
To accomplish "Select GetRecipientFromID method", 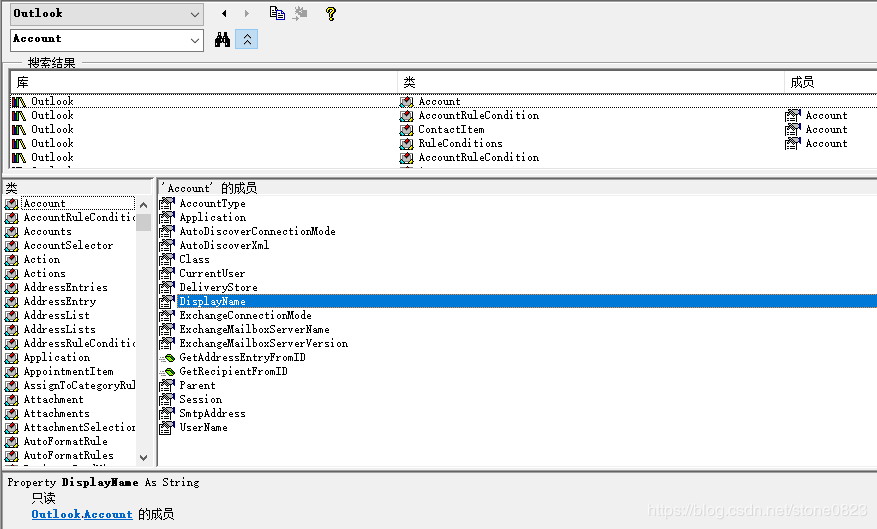I will 233,371.
